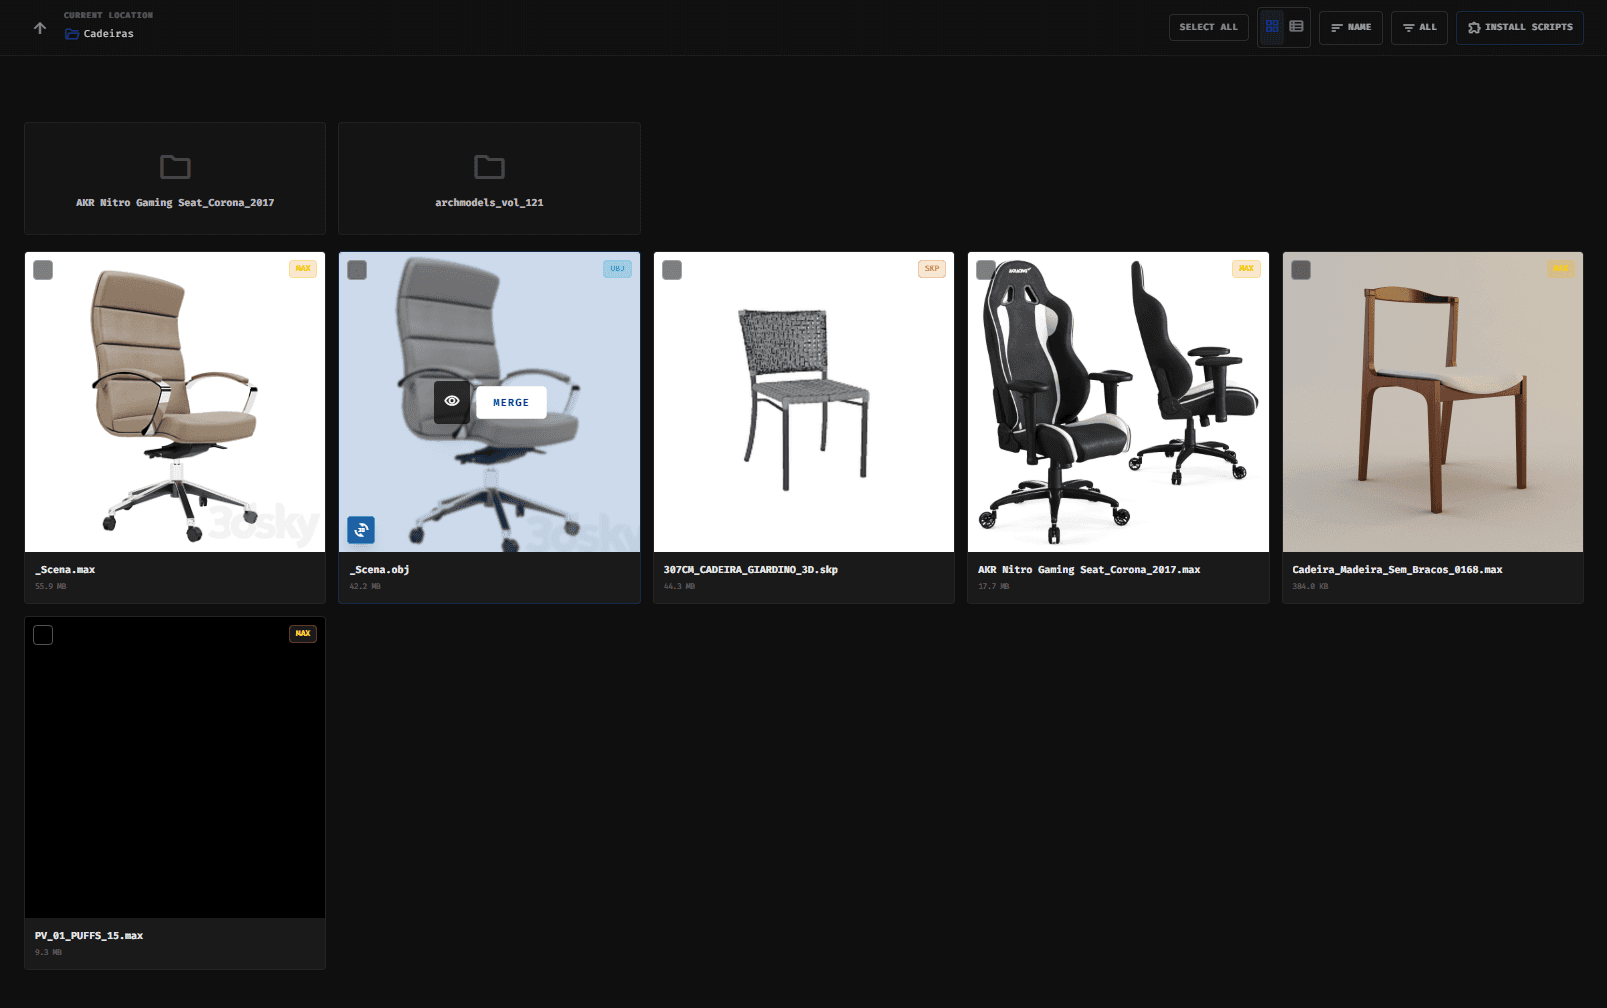Viewport: 1607px width, 1008px height.
Task: Tick the 307CM_CADEIRA_GIARDINO_3D.skp checkbox
Action: coord(672,270)
